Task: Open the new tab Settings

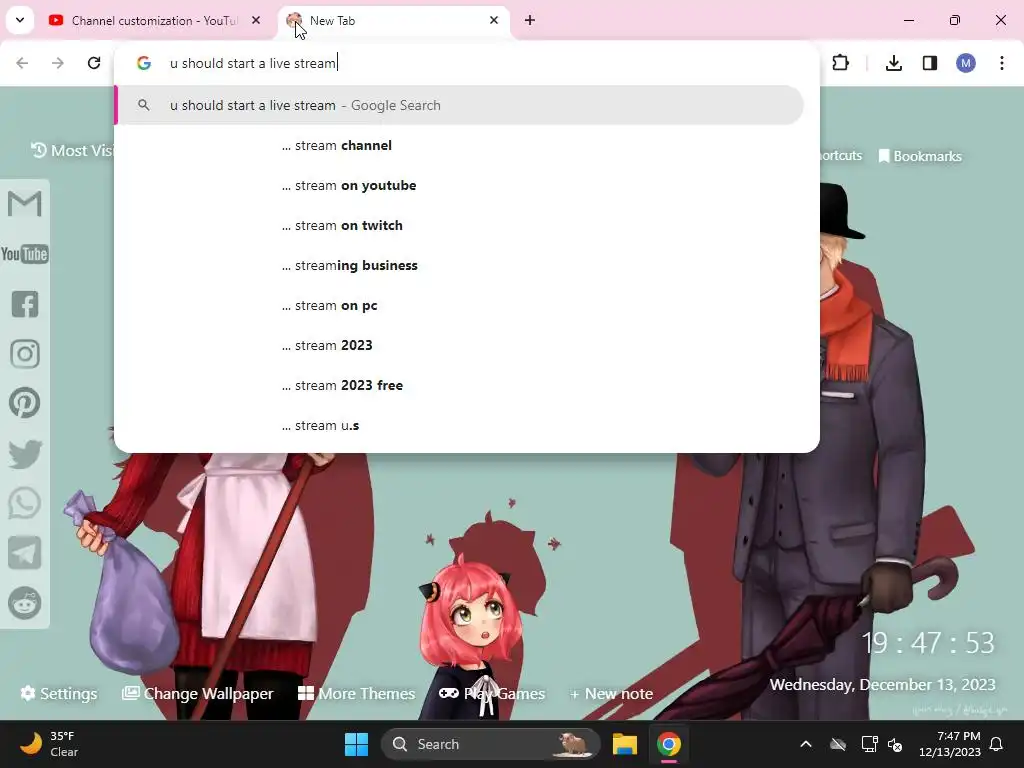Action: [59, 694]
